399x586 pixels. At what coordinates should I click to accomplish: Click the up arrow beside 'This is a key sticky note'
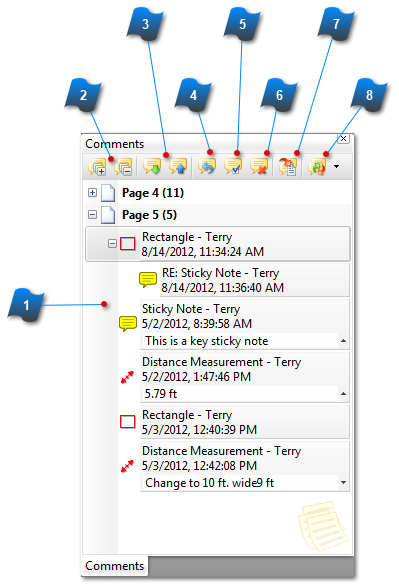343,341
